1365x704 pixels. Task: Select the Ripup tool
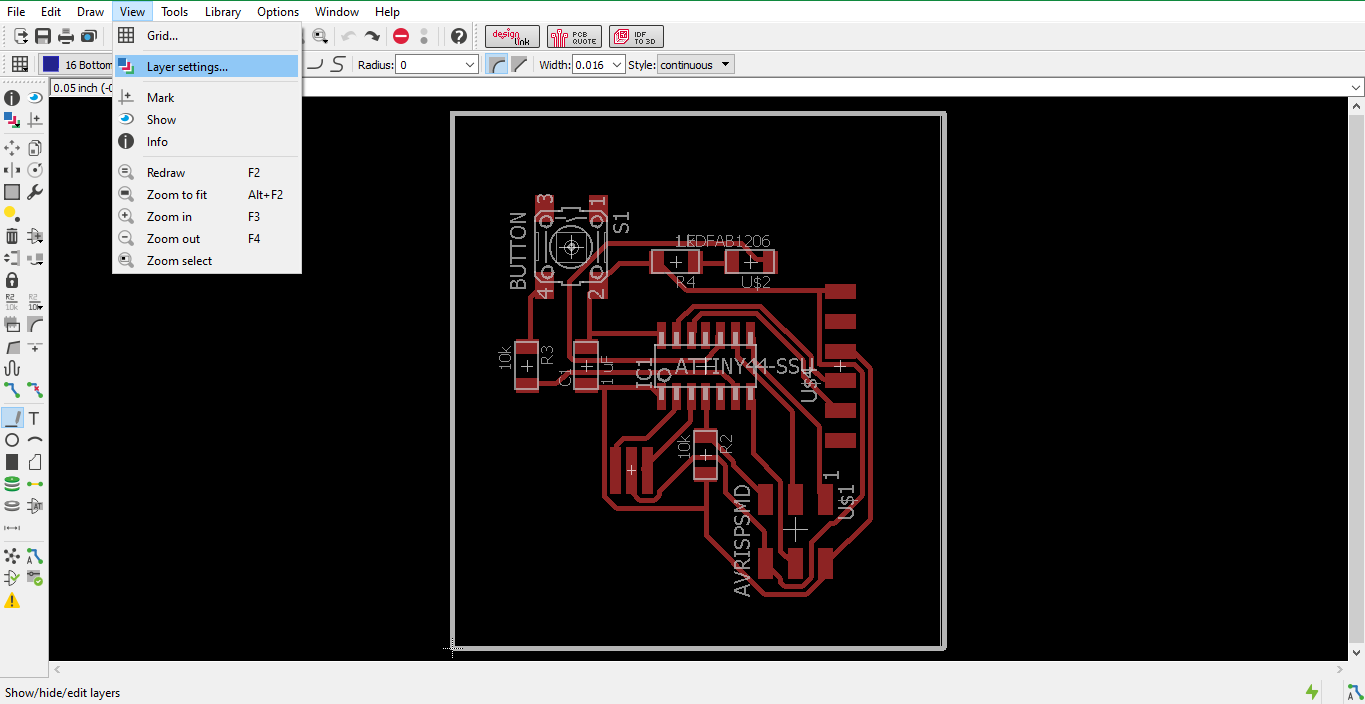[x=35, y=390]
